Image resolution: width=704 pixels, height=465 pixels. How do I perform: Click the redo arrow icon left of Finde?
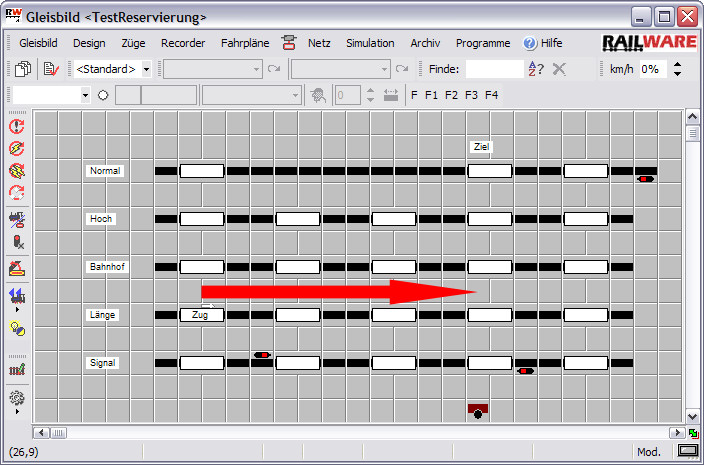coord(402,69)
